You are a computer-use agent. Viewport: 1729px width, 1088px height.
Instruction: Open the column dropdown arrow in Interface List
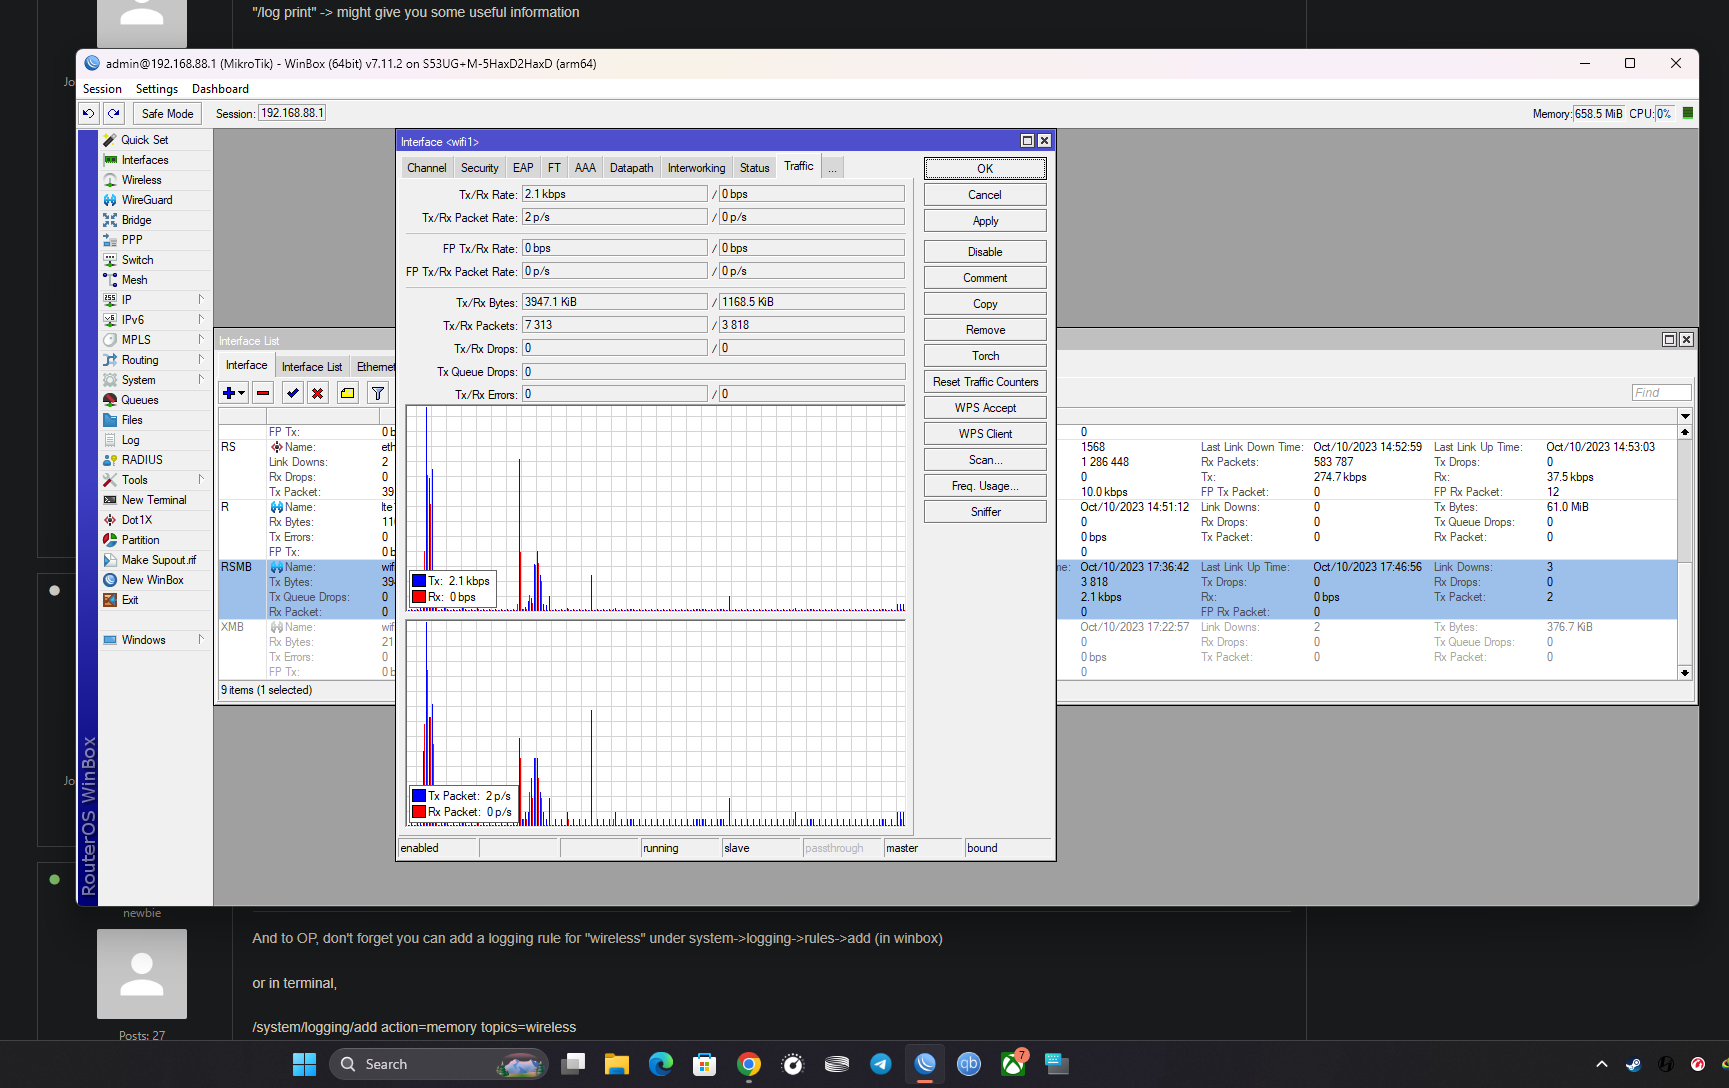[x=1685, y=416]
